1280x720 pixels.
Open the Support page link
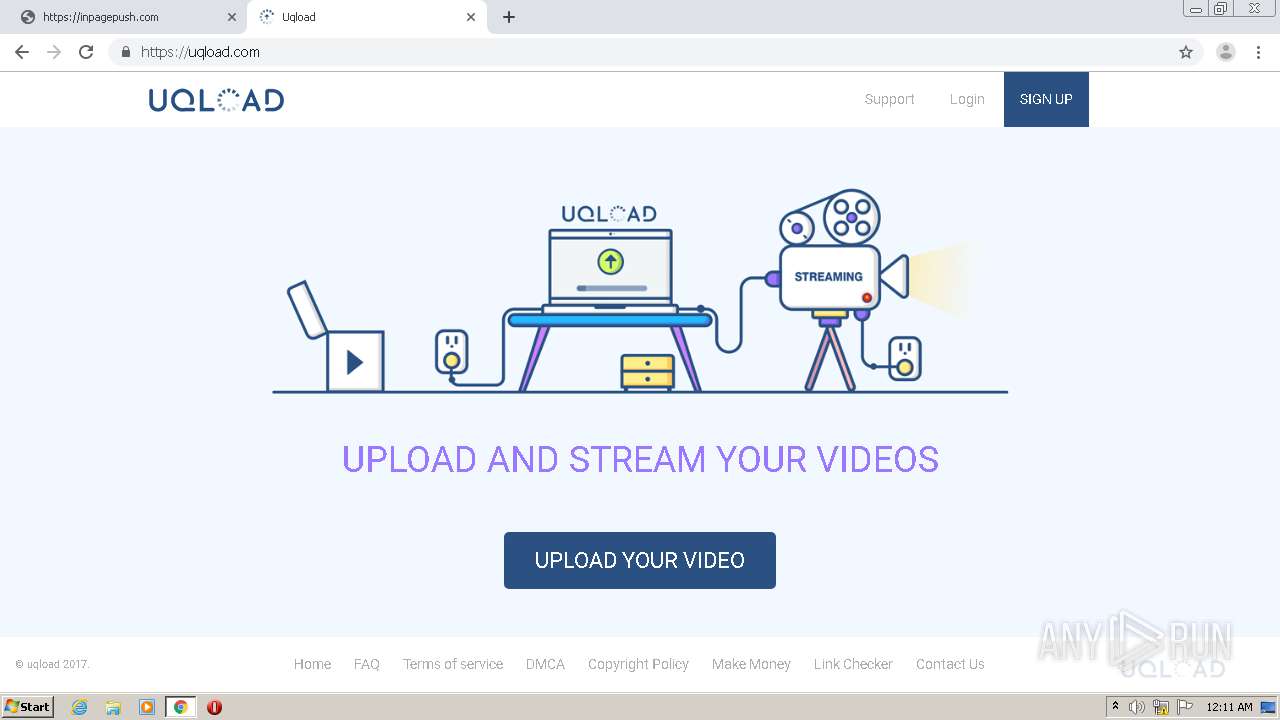tap(889, 99)
